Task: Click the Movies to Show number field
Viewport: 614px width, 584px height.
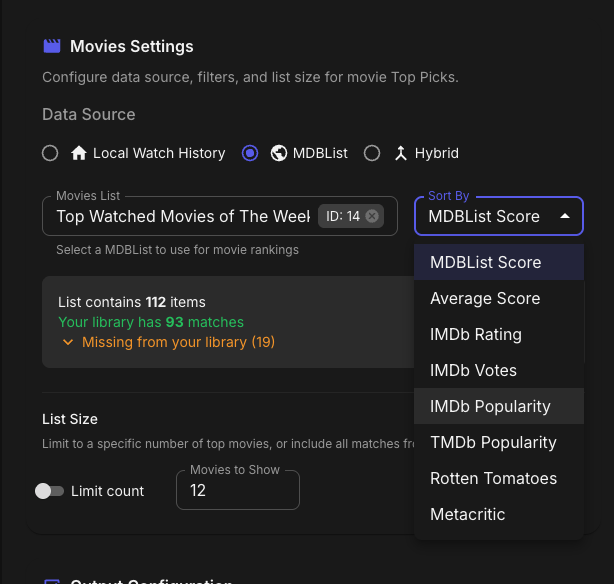Action: tap(237, 491)
